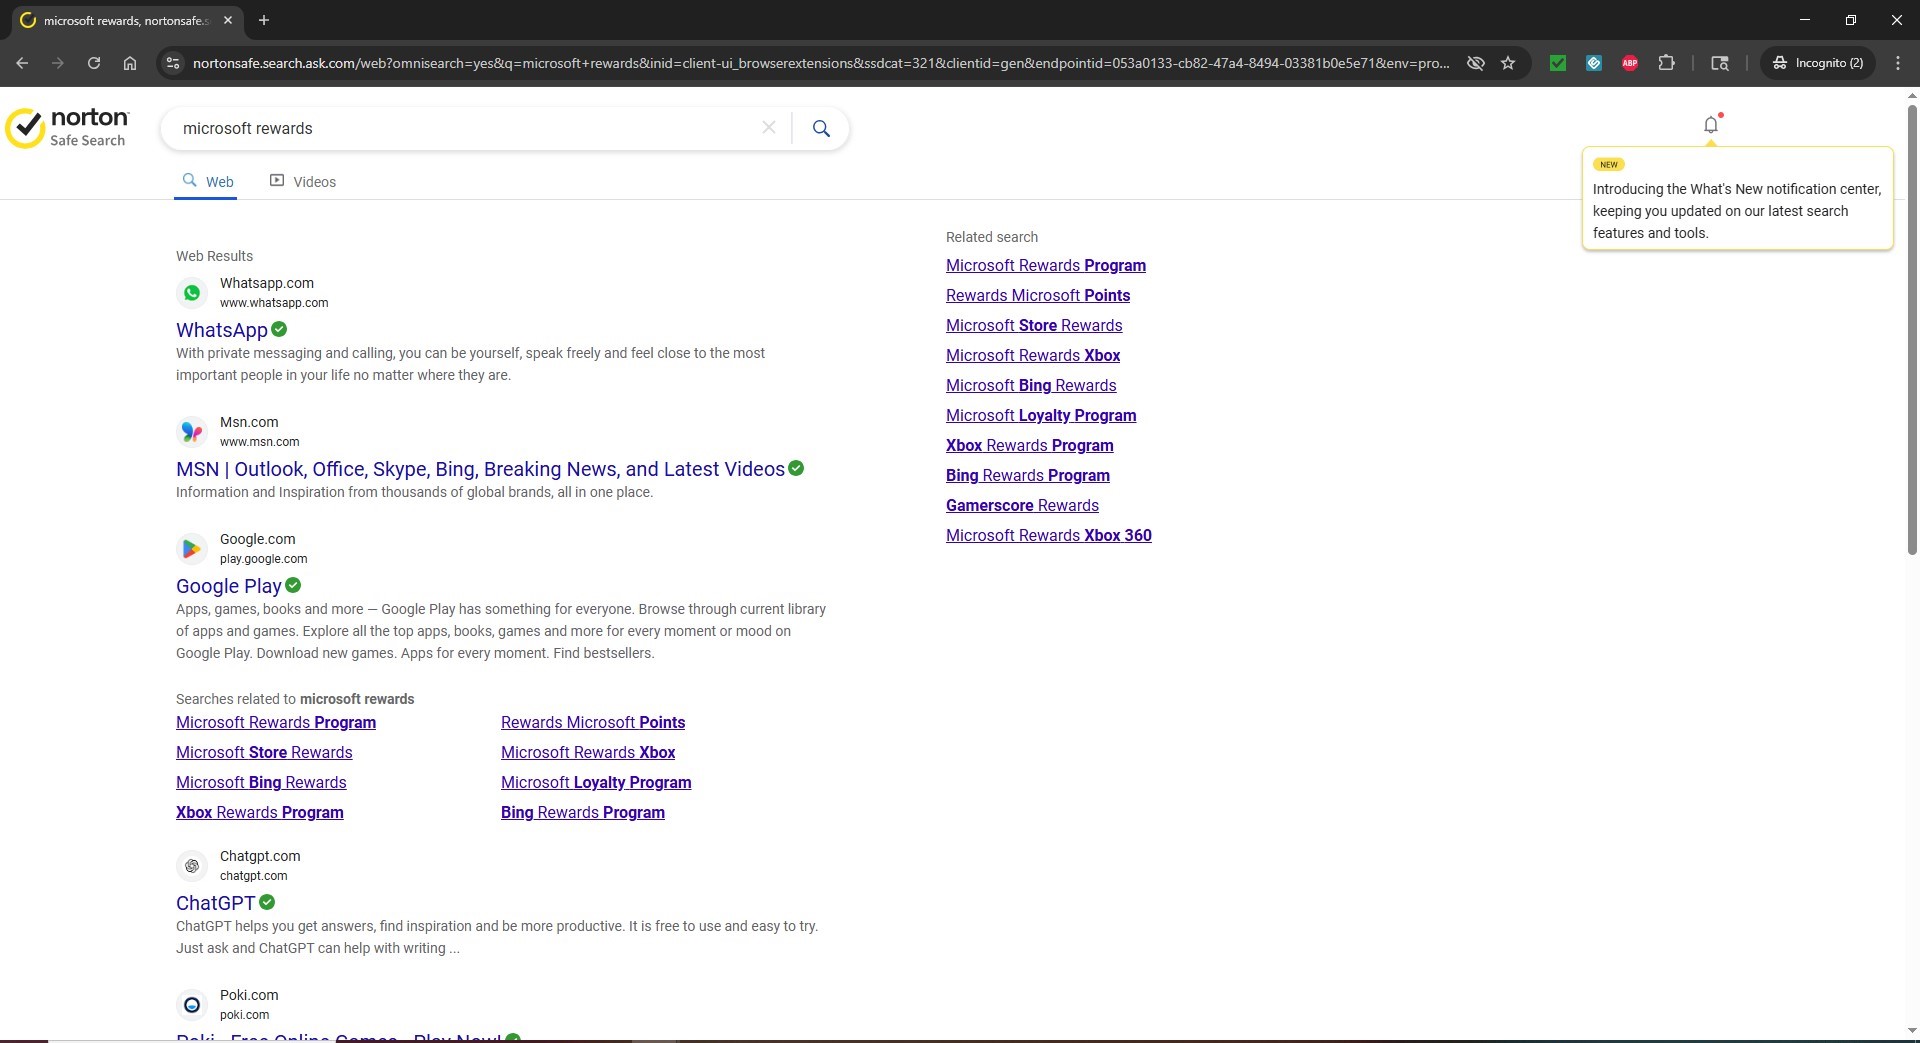Click the play.google.com URL text
Image resolution: width=1920 pixels, height=1043 pixels.
tap(264, 559)
